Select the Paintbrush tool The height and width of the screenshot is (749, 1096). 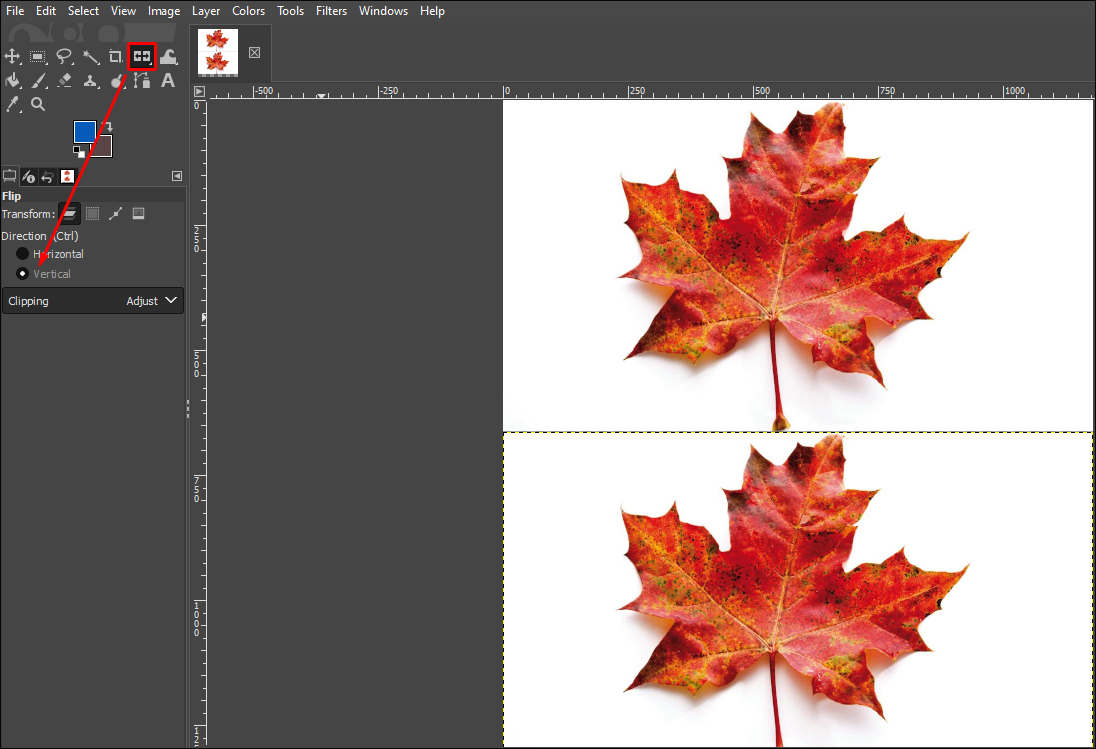(x=38, y=80)
